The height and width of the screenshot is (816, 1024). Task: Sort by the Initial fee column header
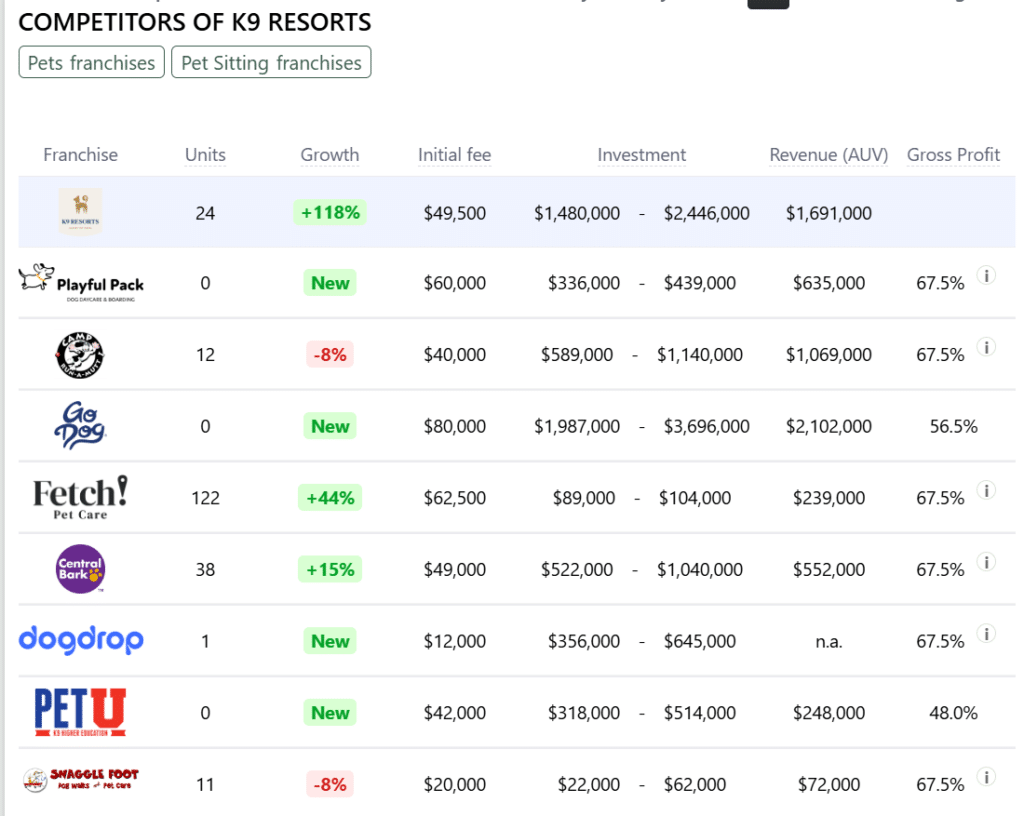[x=455, y=155]
